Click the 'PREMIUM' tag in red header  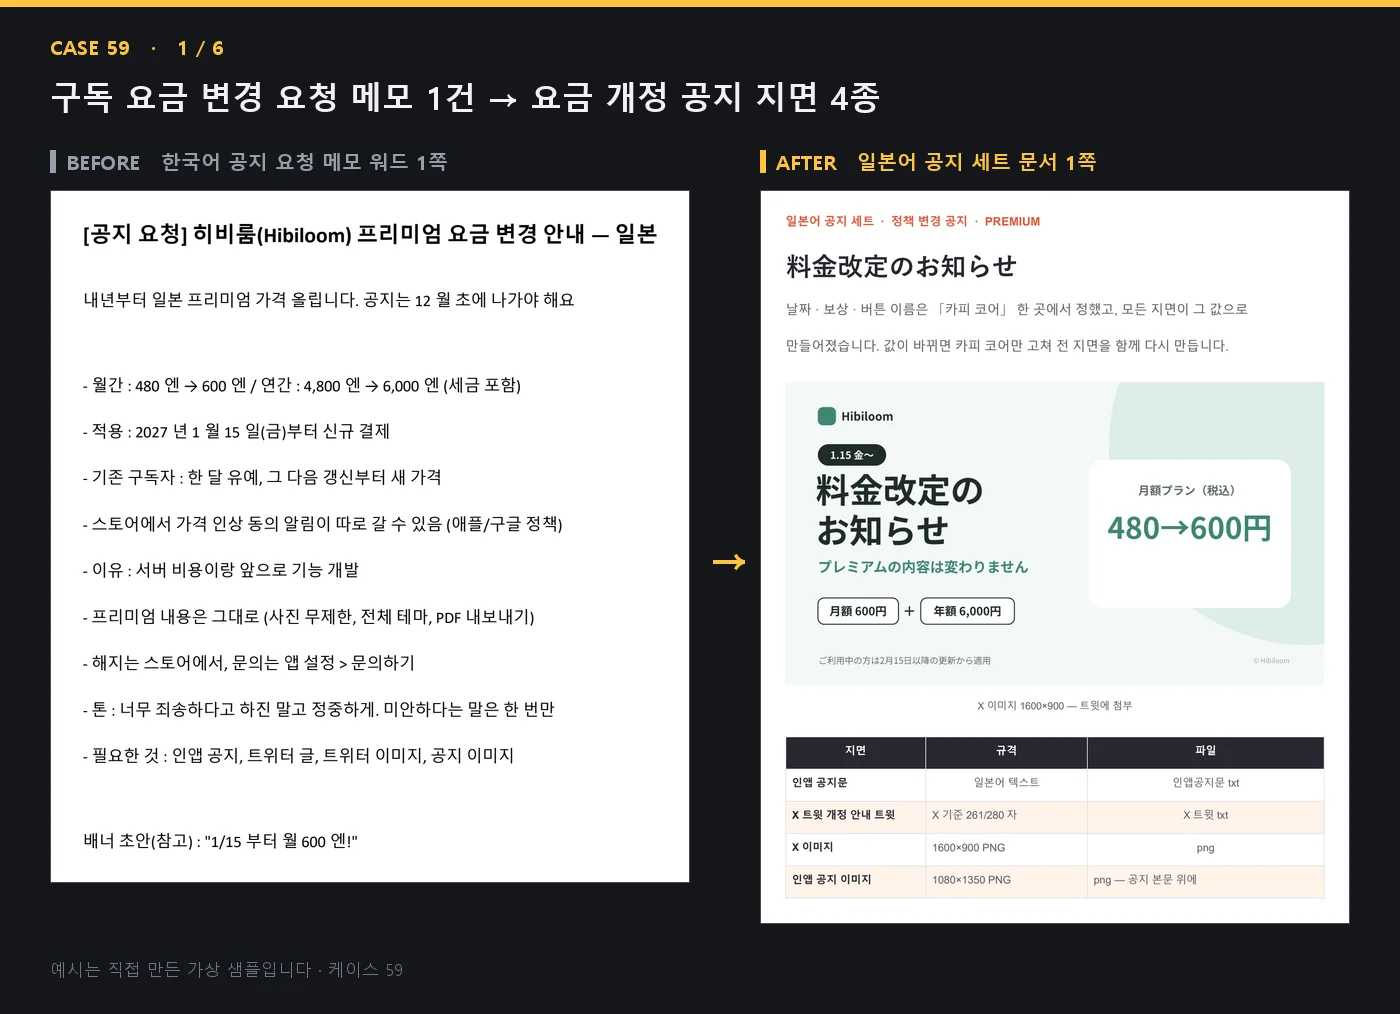pyautogui.click(x=1012, y=222)
